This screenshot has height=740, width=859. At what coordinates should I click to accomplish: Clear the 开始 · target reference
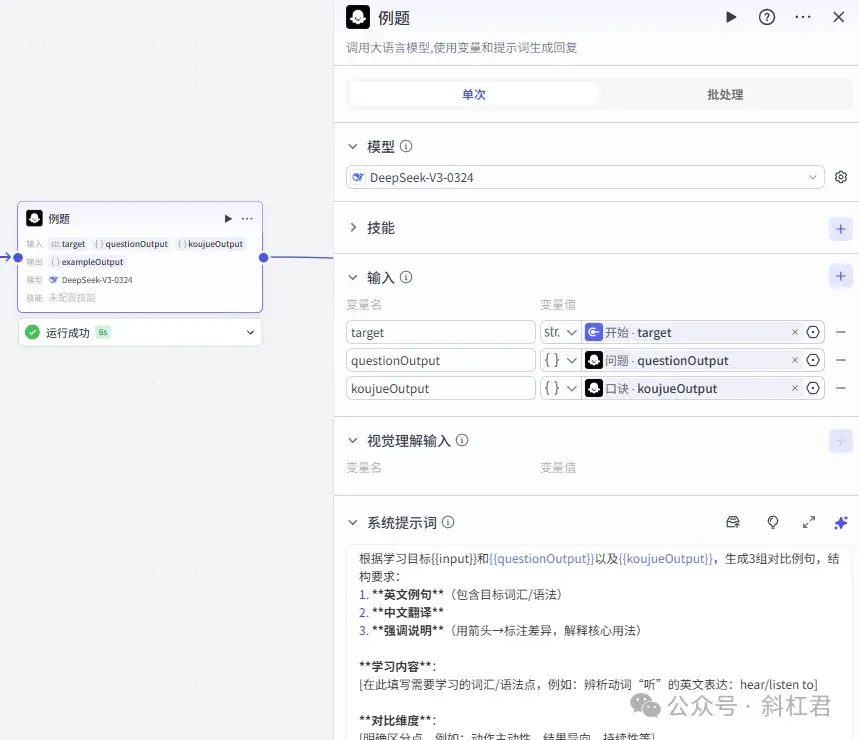(795, 332)
